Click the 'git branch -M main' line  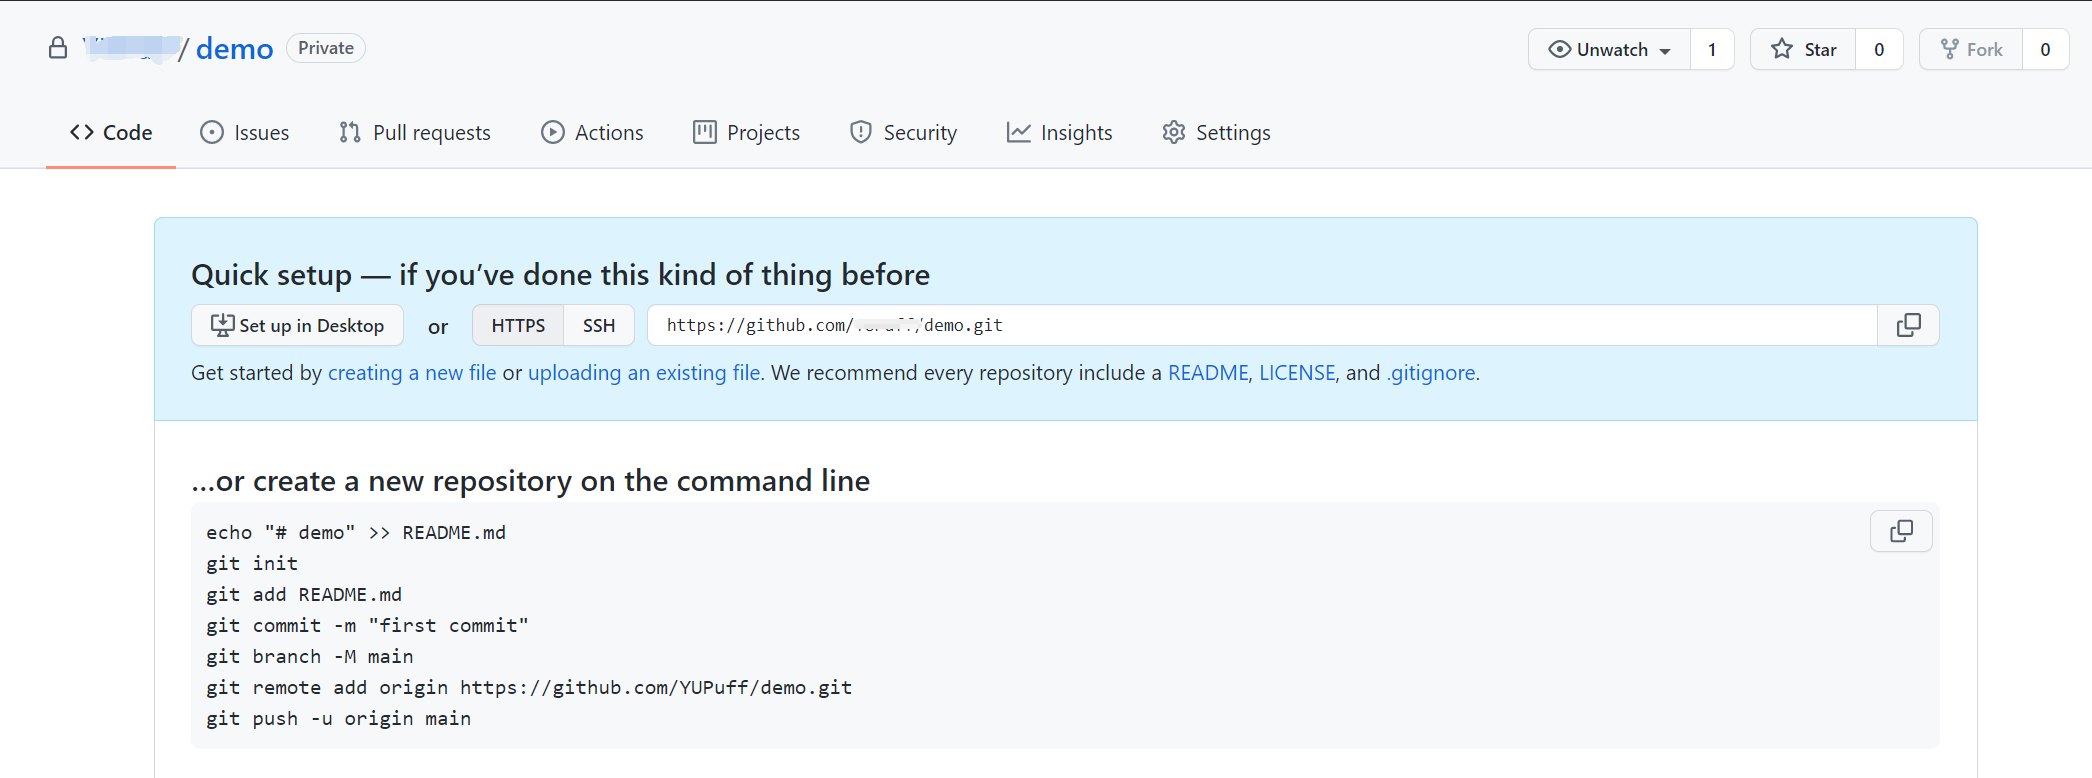coord(310,656)
